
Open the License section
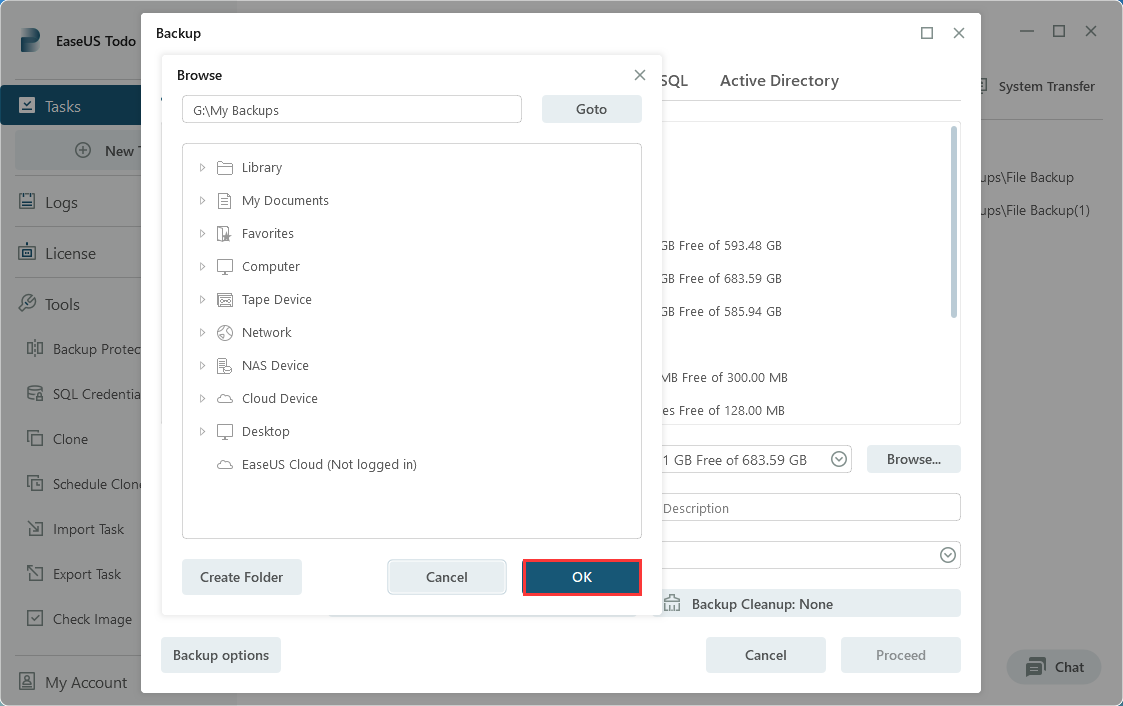70,252
